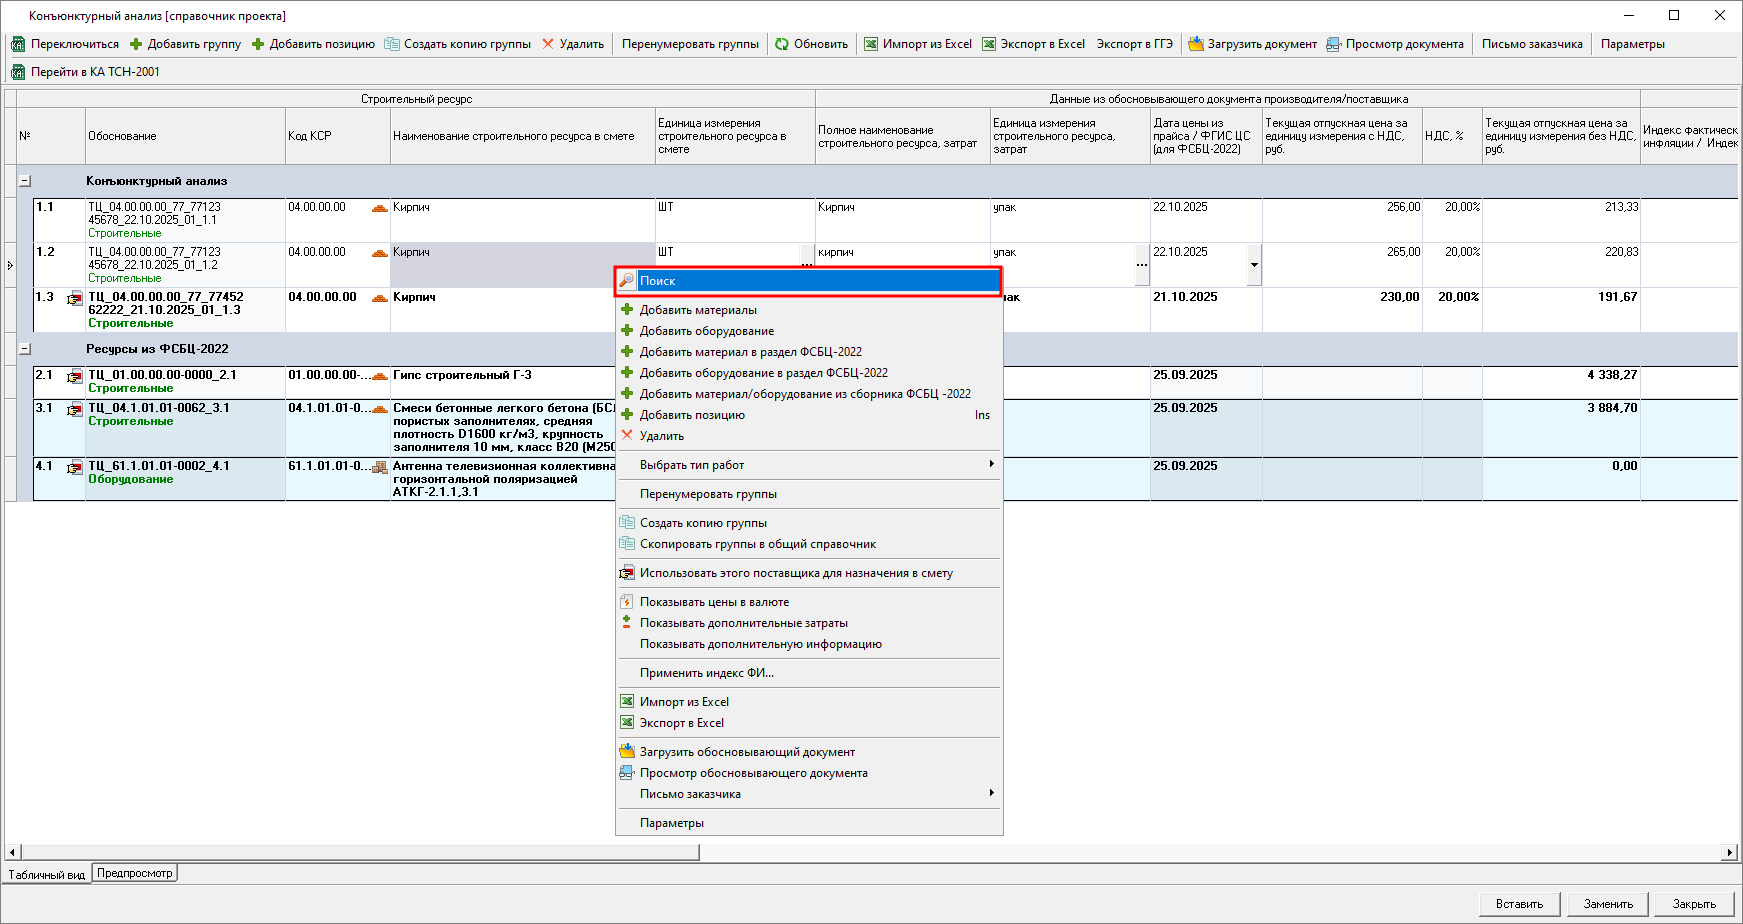The image size is (1743, 924).
Task: Click Просмотр документа toolbar icon
Action: [x=1334, y=44]
